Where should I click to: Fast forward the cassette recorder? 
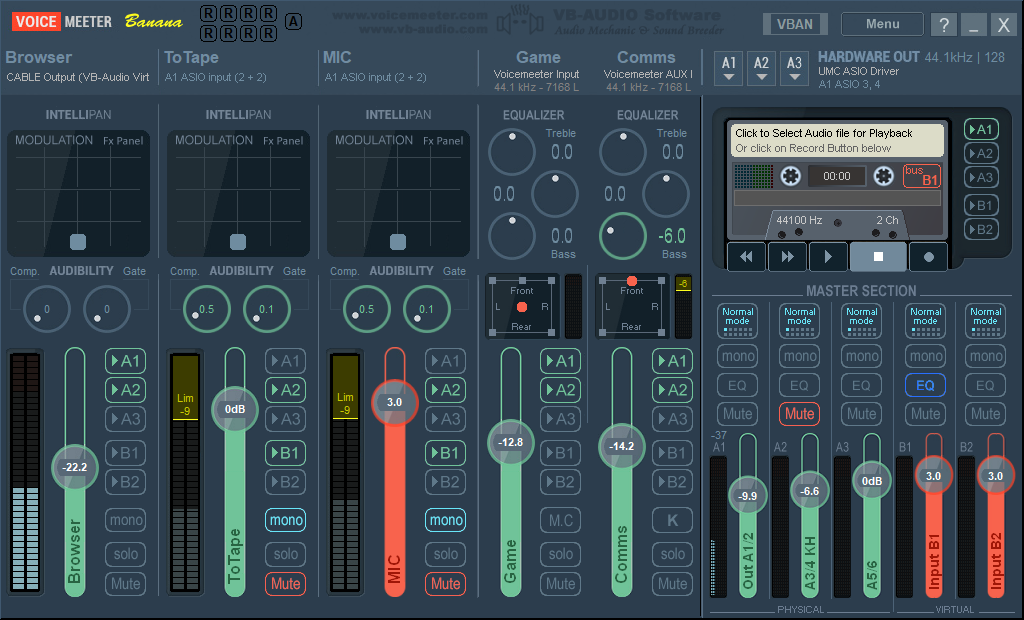pos(787,257)
